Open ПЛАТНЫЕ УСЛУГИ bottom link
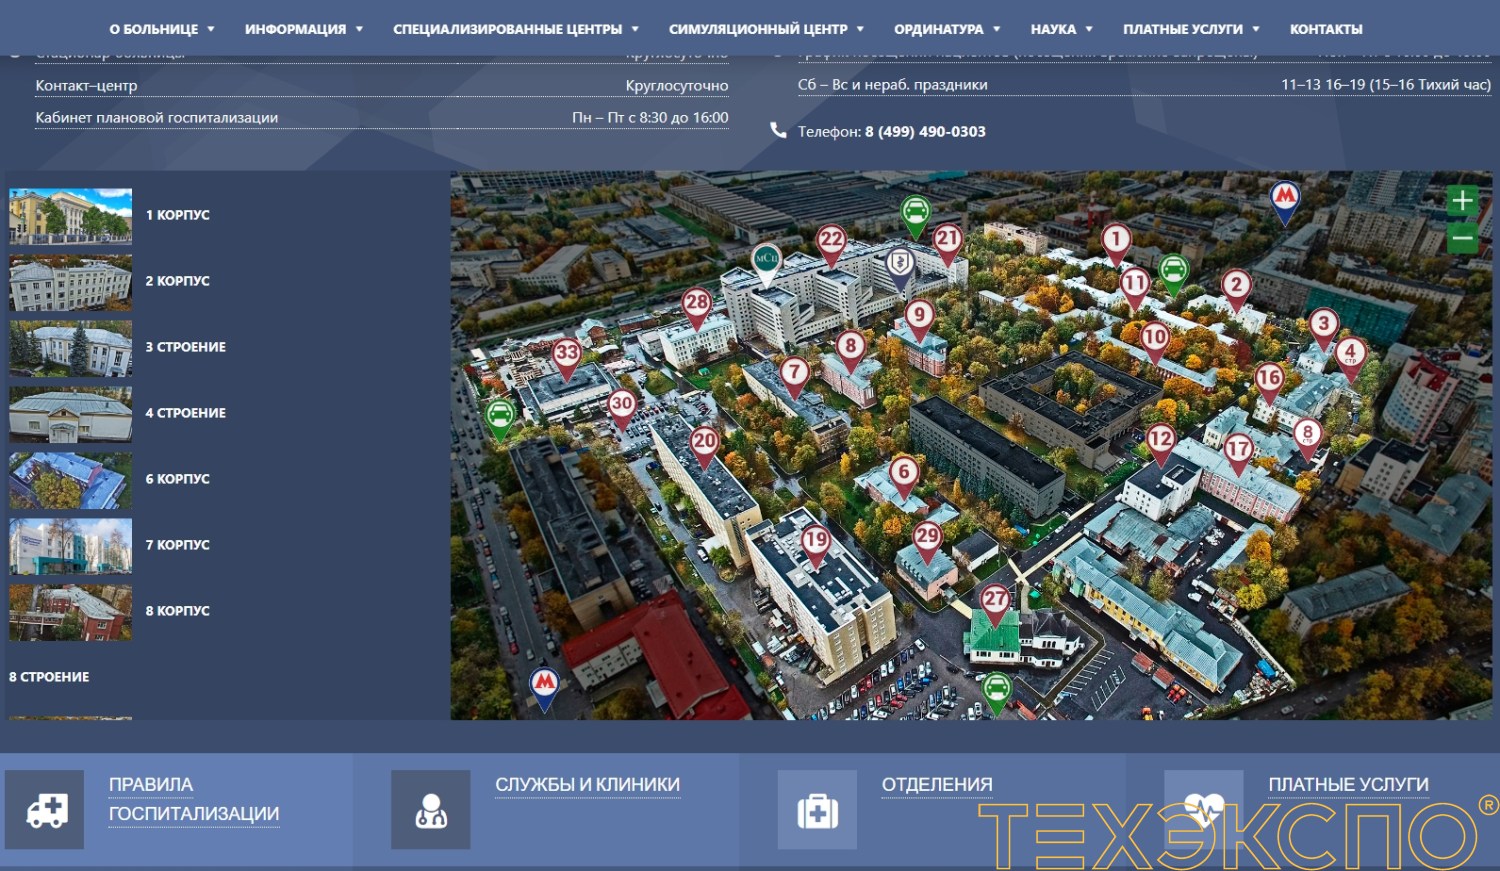1500x871 pixels. pyautogui.click(x=1348, y=785)
